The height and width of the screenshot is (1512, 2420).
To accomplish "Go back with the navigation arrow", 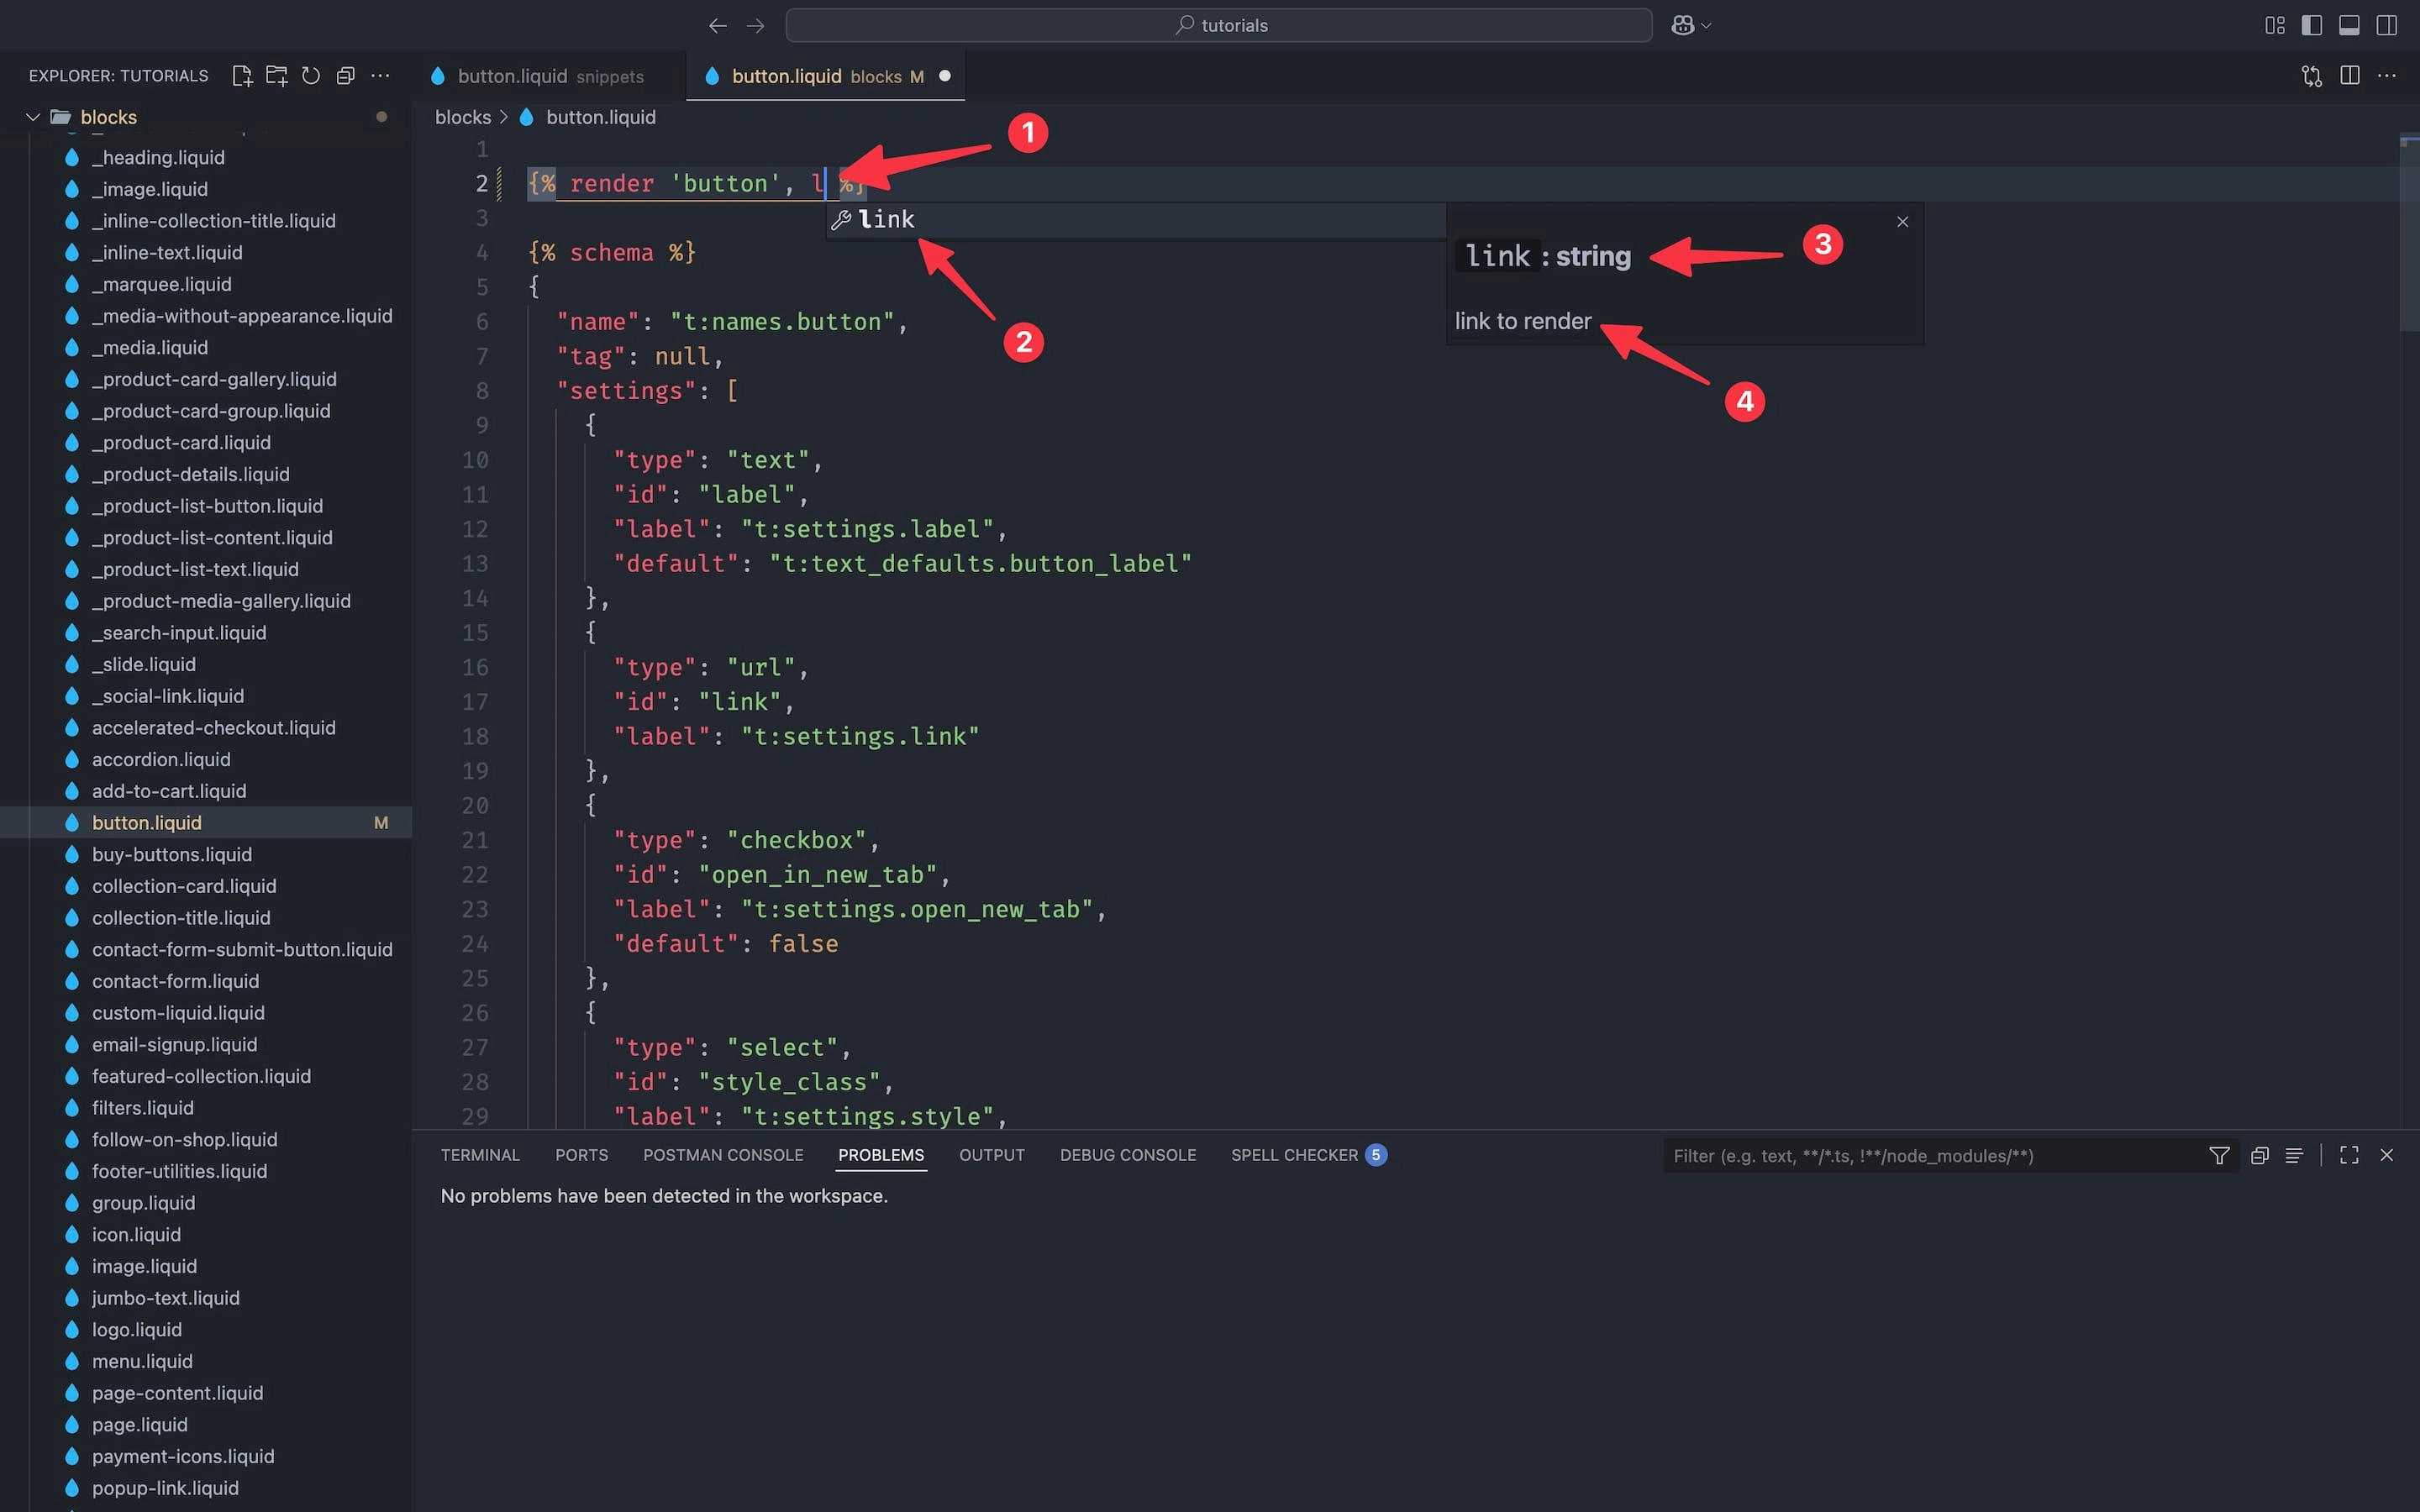I will click(717, 26).
